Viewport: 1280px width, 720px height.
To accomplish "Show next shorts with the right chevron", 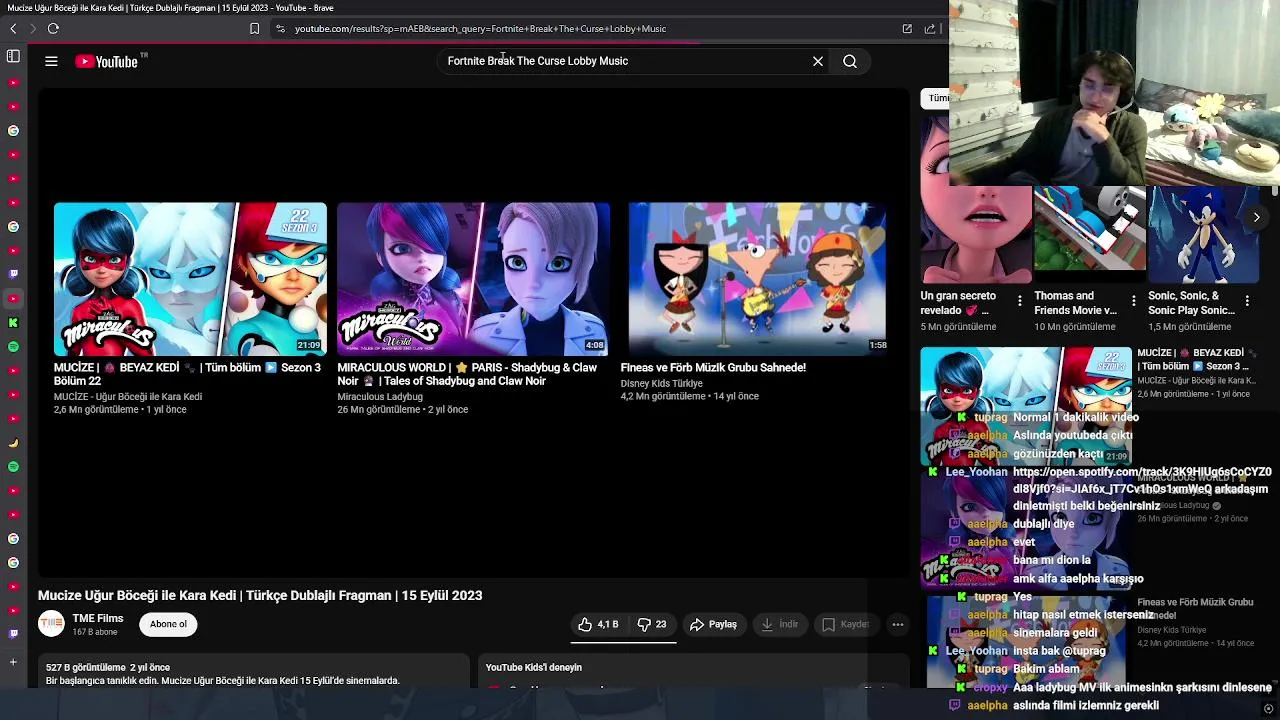I will (1257, 217).
